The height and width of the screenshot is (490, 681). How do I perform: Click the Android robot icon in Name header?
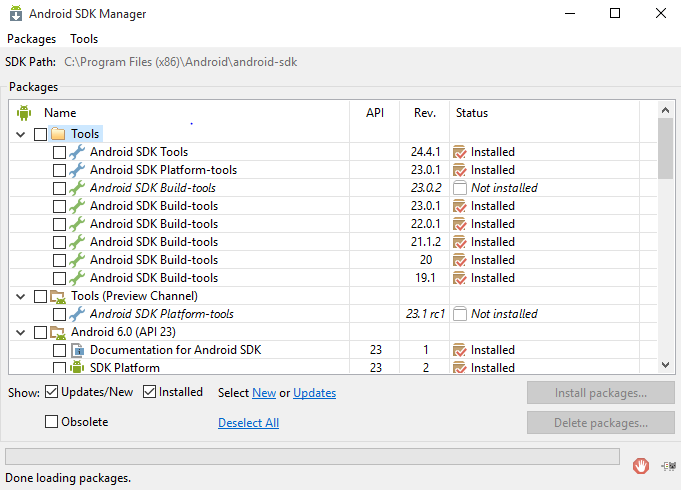point(24,113)
